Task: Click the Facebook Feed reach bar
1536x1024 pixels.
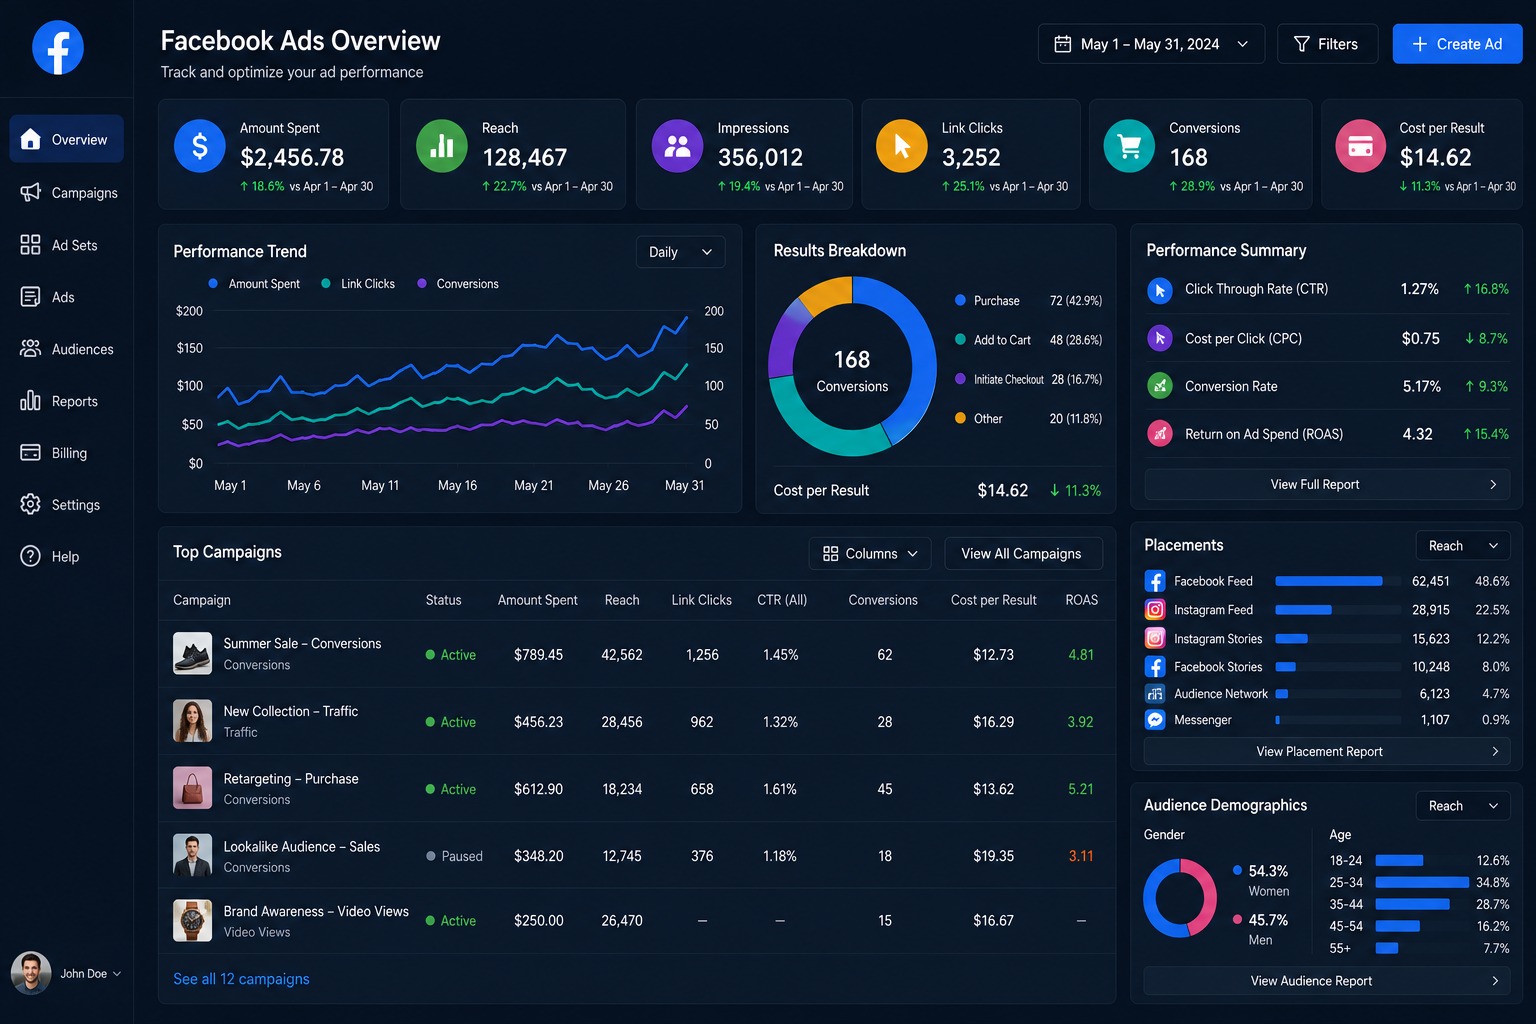Action: [x=1329, y=581]
